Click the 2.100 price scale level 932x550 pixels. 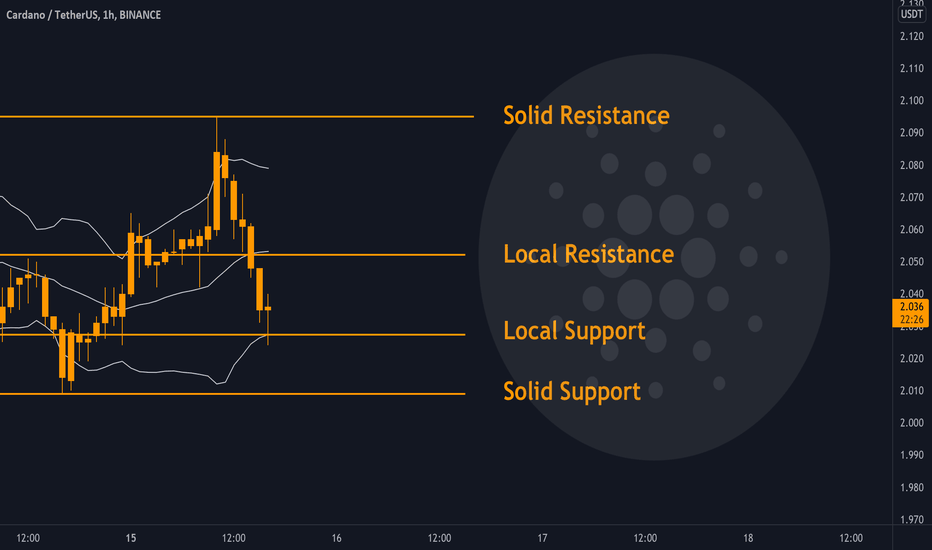pos(912,100)
